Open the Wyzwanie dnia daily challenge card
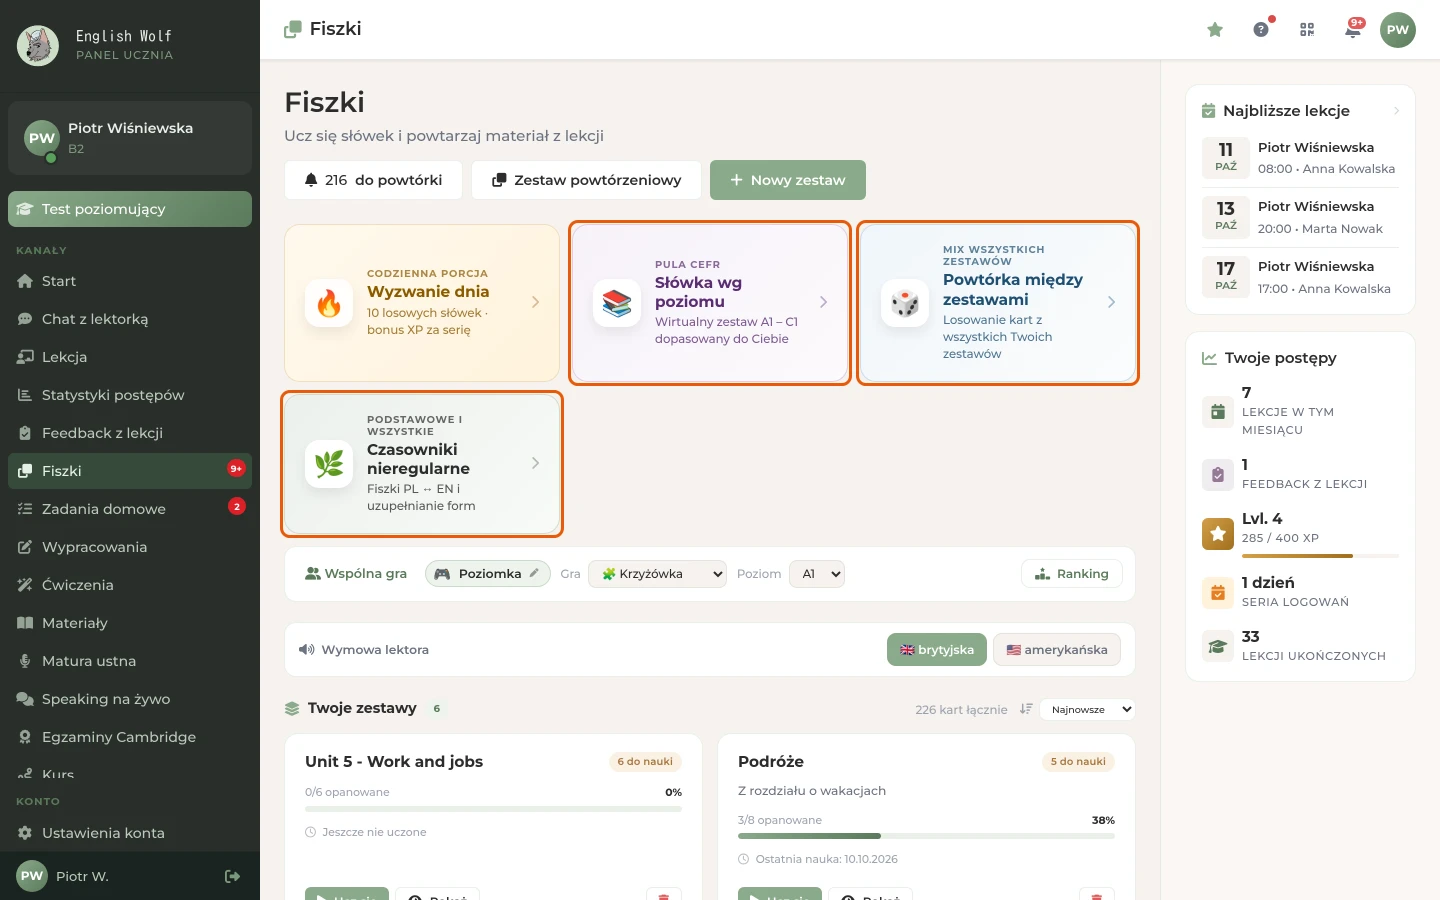Image resolution: width=1440 pixels, height=900 pixels. (422, 303)
